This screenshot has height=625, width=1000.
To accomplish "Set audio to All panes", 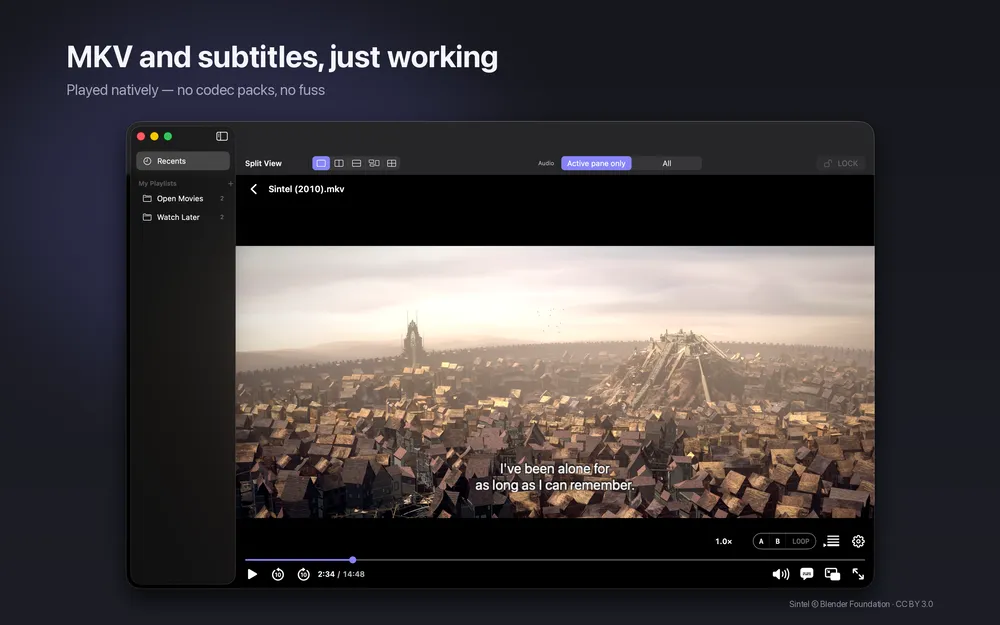I will click(666, 163).
